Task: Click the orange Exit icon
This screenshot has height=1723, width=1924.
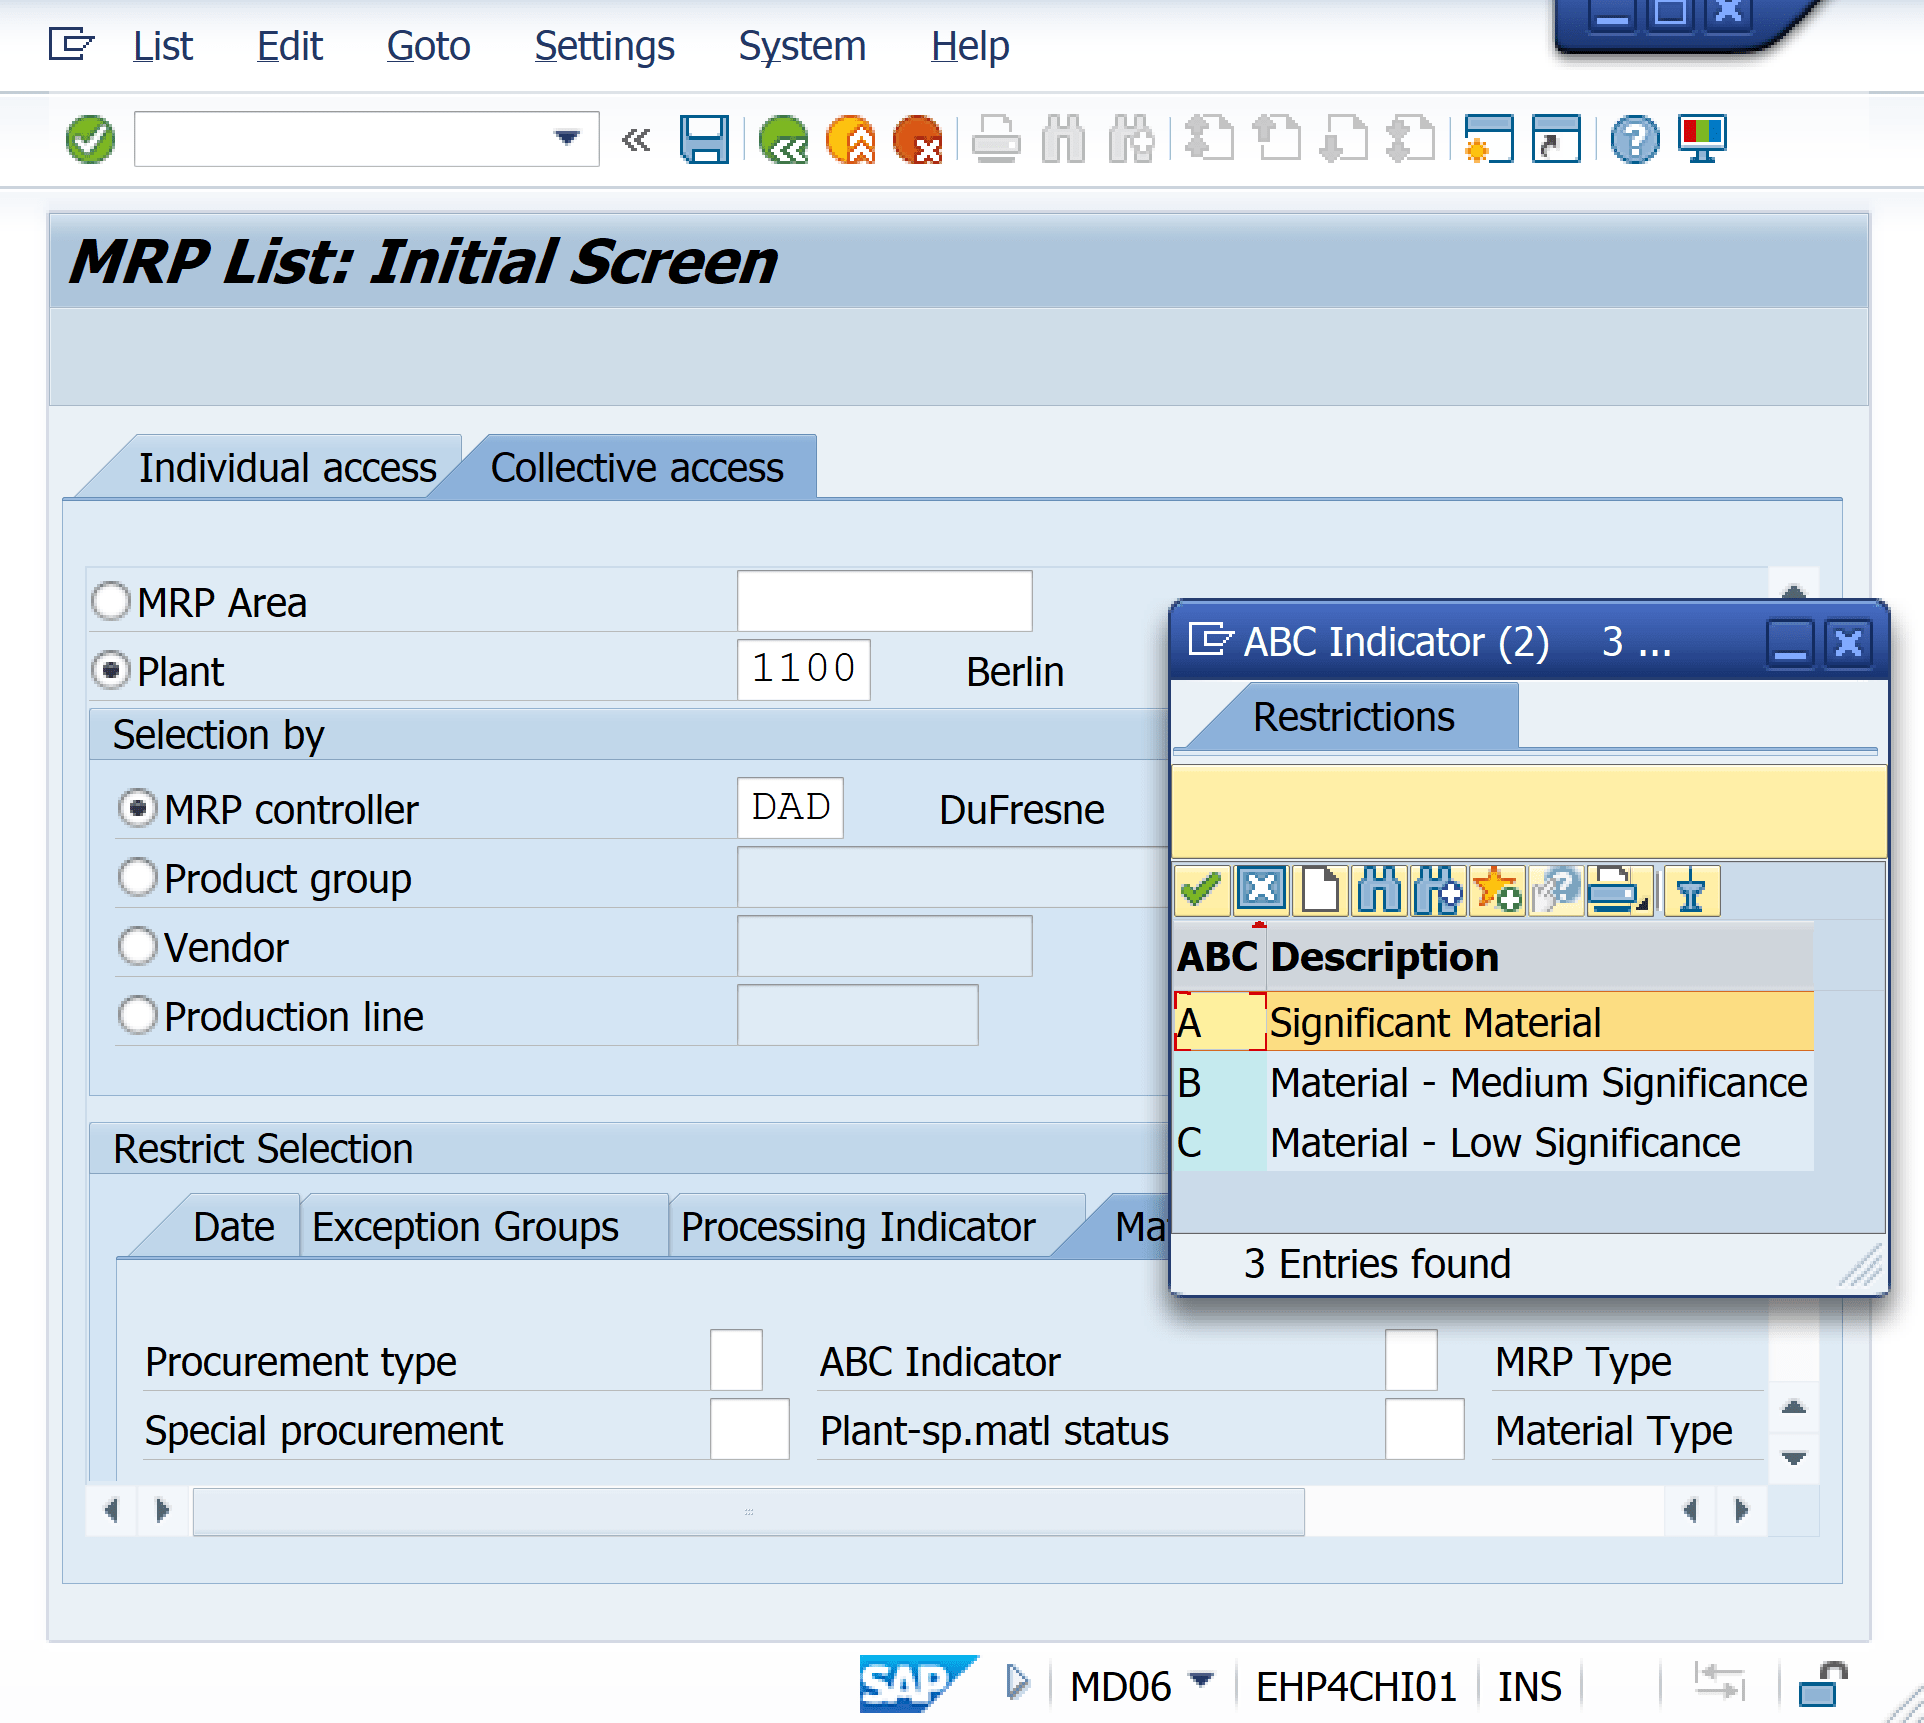Action: (850, 139)
